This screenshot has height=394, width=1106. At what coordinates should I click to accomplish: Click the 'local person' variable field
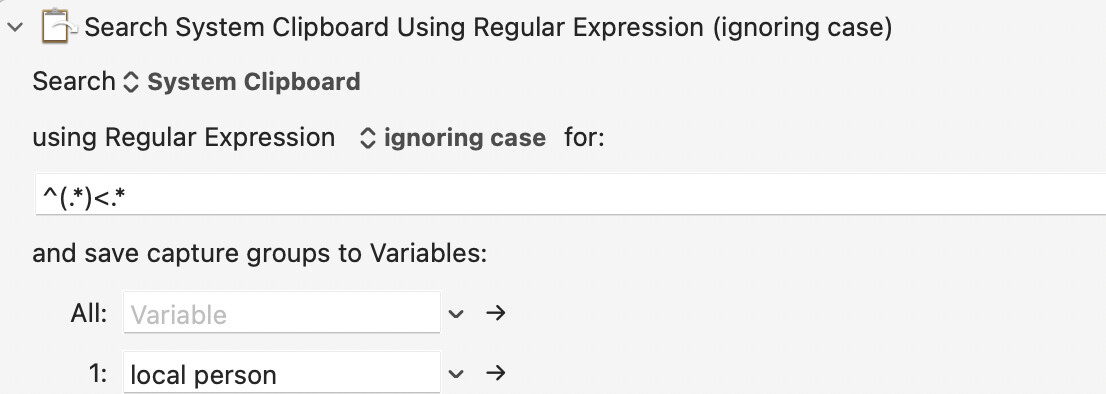click(282, 373)
